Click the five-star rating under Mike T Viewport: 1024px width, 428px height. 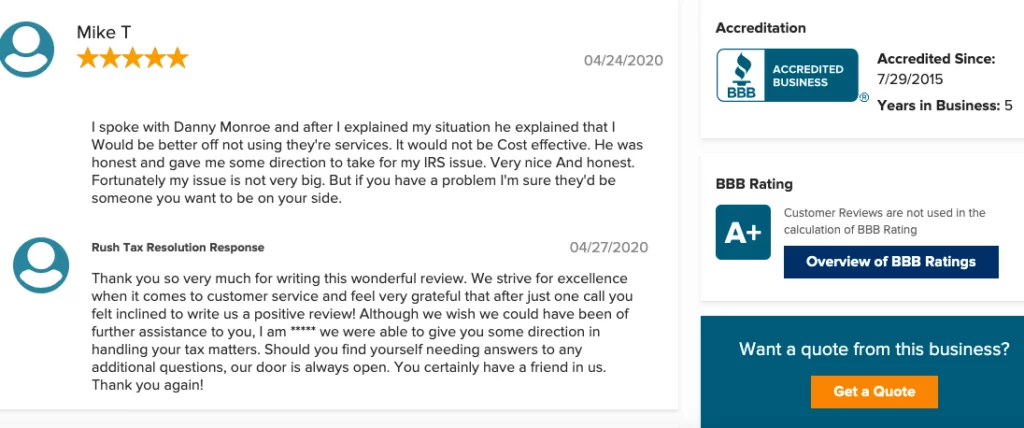[133, 58]
